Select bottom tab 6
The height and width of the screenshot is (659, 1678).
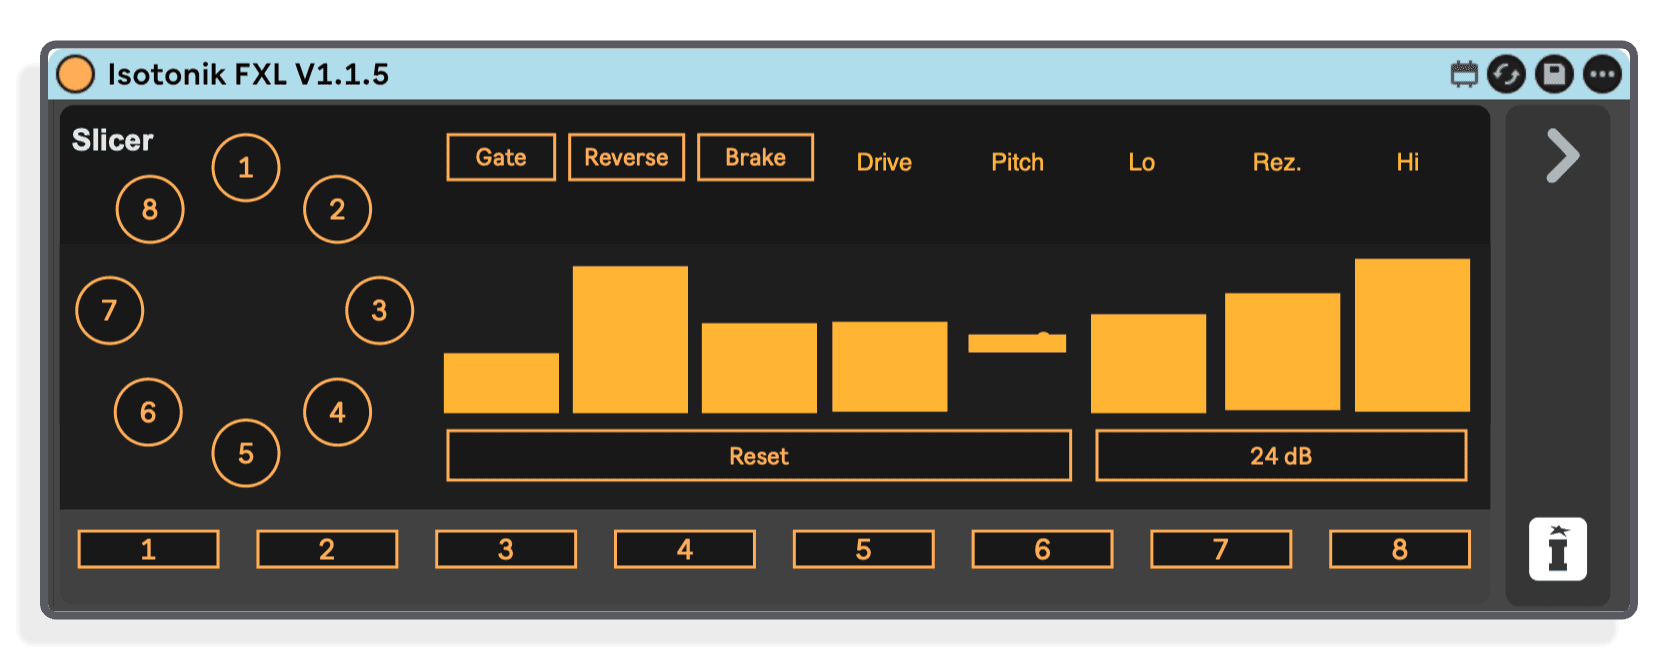[1042, 549]
